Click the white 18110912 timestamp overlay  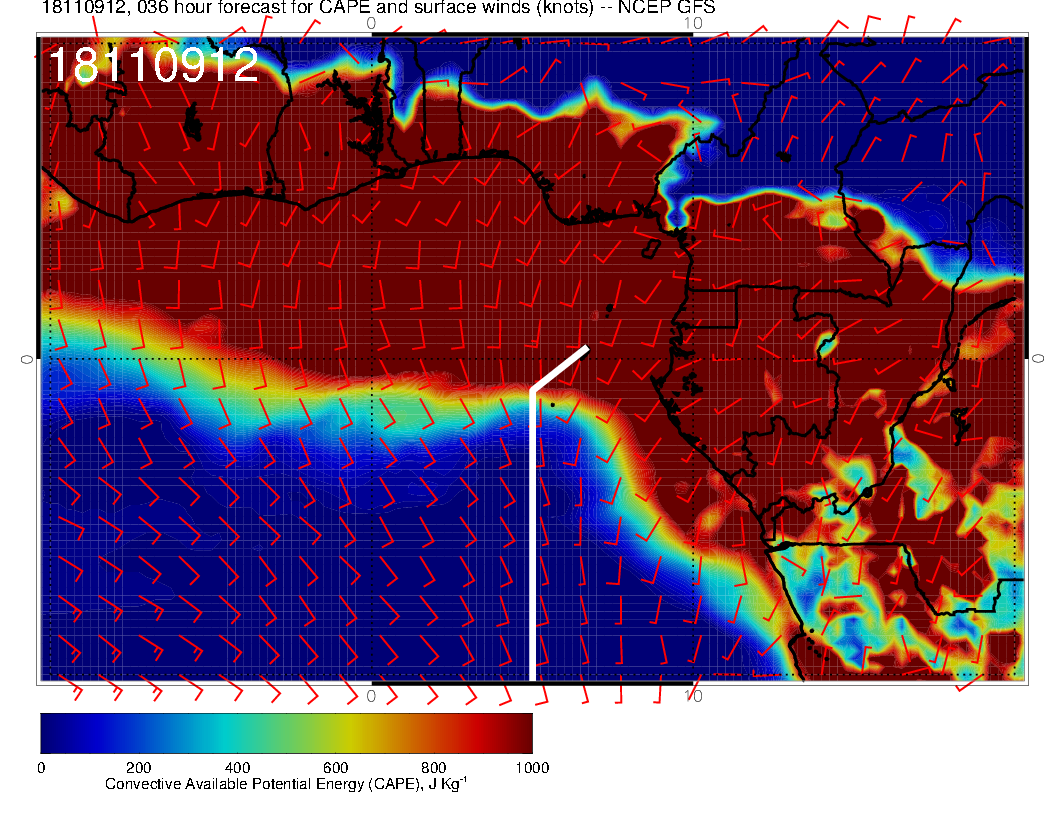[153, 66]
